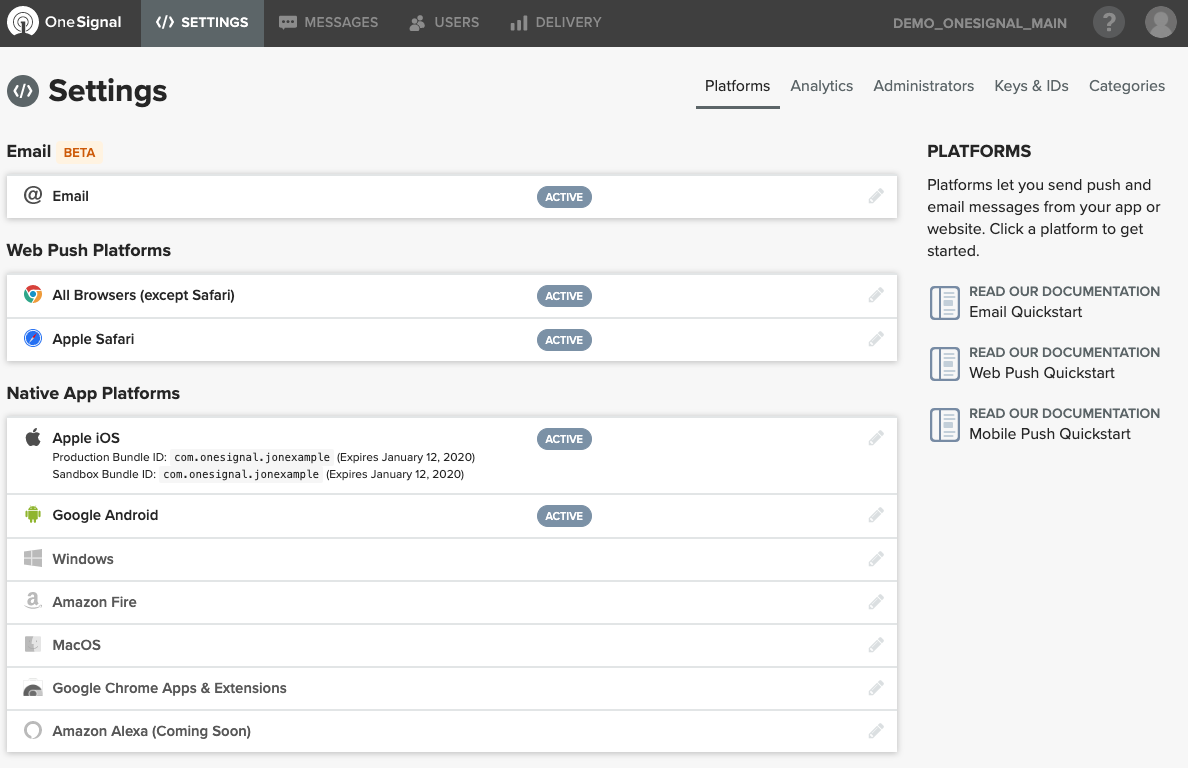The width and height of the screenshot is (1188, 768).
Task: Click the Apple Safari platform name
Action: [93, 339]
